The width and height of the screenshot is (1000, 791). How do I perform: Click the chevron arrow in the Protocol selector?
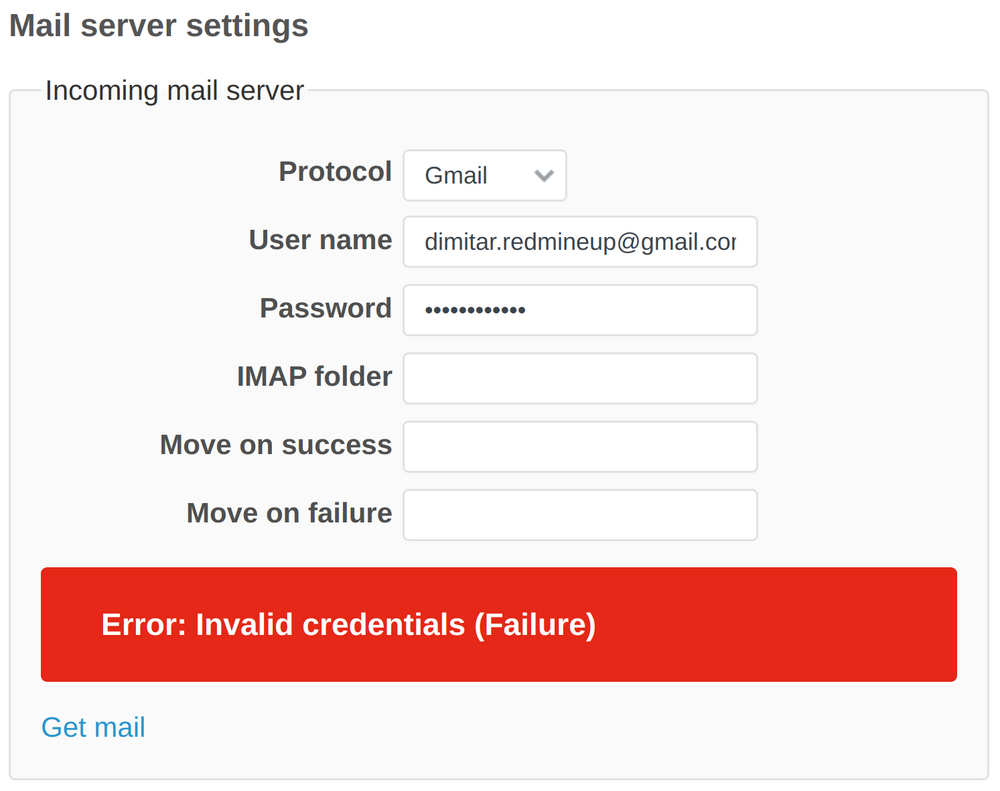[x=544, y=176]
